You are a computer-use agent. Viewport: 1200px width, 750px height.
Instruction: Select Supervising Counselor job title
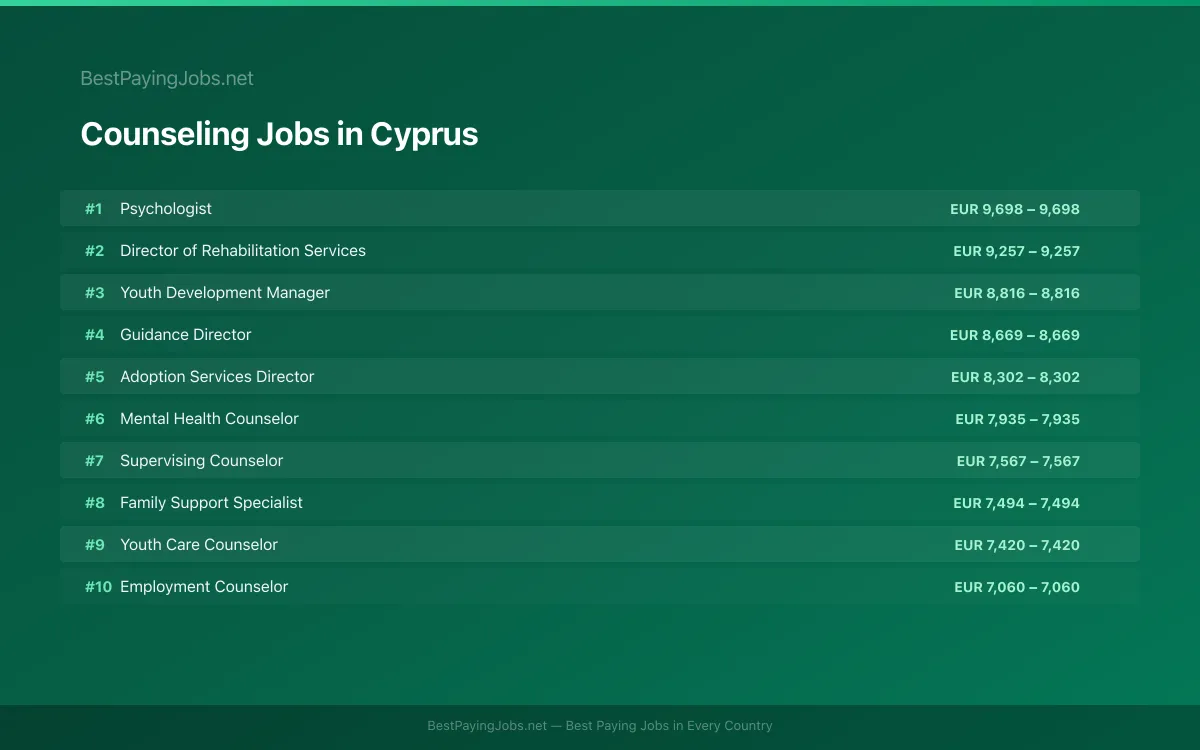click(x=202, y=461)
